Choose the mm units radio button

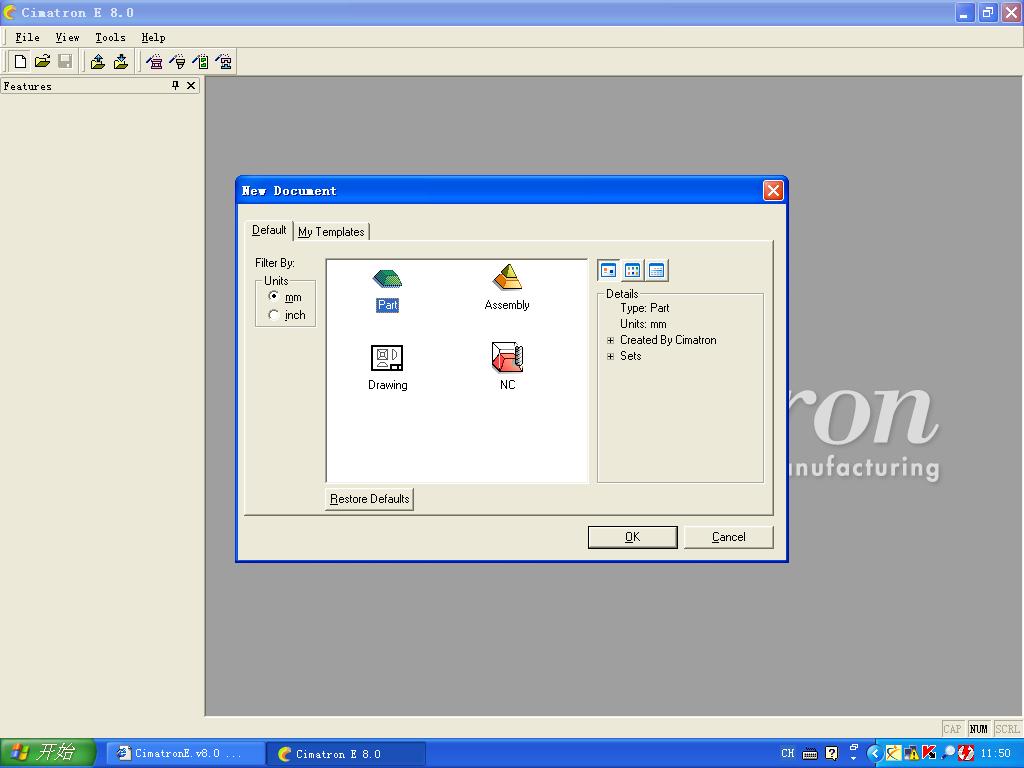[x=274, y=296]
